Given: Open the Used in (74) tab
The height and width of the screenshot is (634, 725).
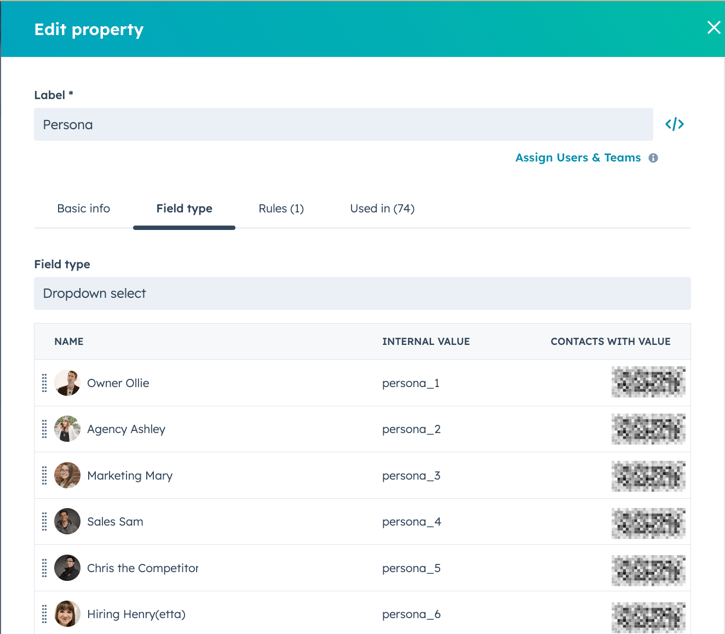Looking at the screenshot, I should [x=382, y=208].
